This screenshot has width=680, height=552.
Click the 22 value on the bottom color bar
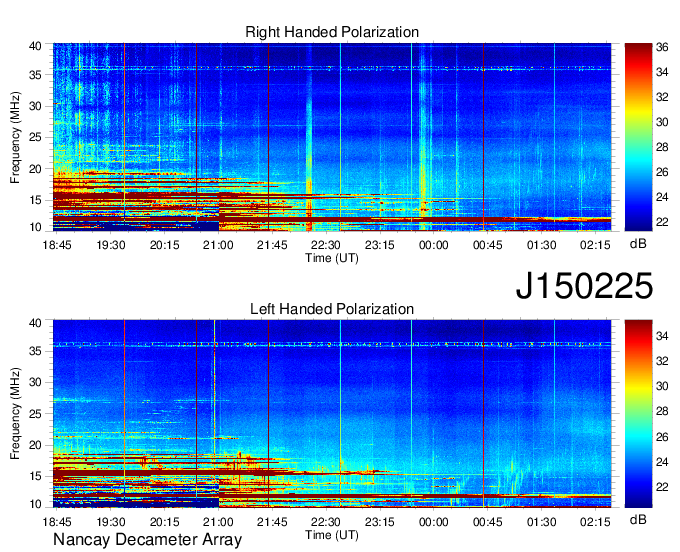[662, 487]
